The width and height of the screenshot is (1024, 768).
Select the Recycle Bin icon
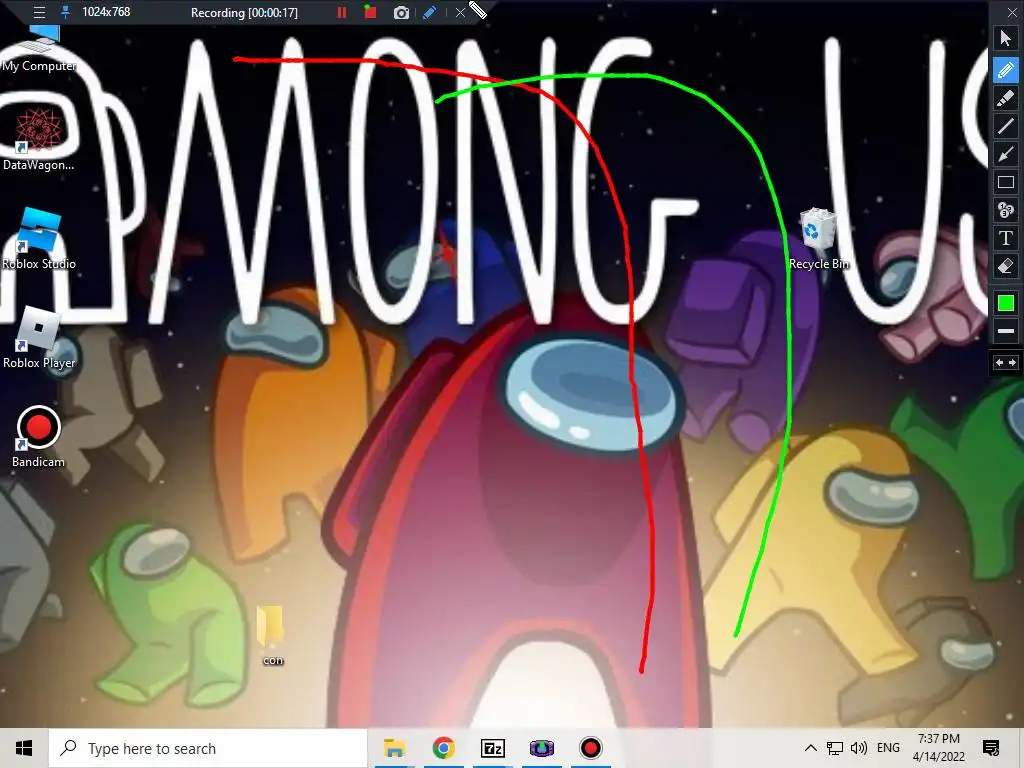(818, 238)
